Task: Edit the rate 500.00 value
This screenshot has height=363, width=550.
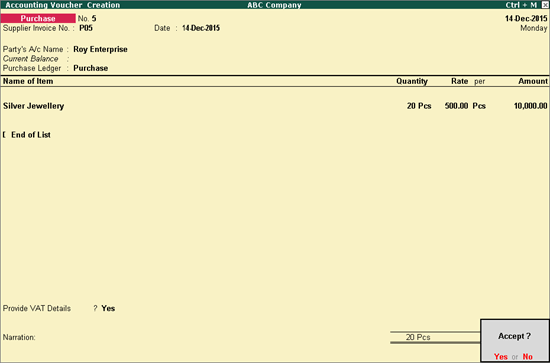Action: [456, 106]
